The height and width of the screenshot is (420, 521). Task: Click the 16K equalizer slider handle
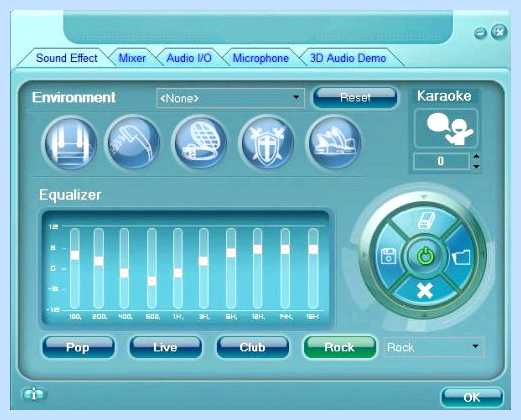pyautogui.click(x=313, y=249)
